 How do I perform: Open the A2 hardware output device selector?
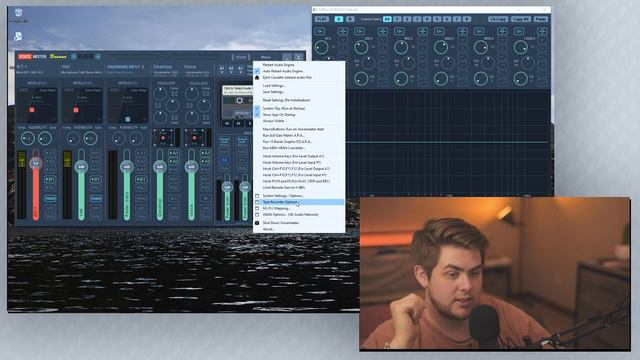click(x=231, y=69)
